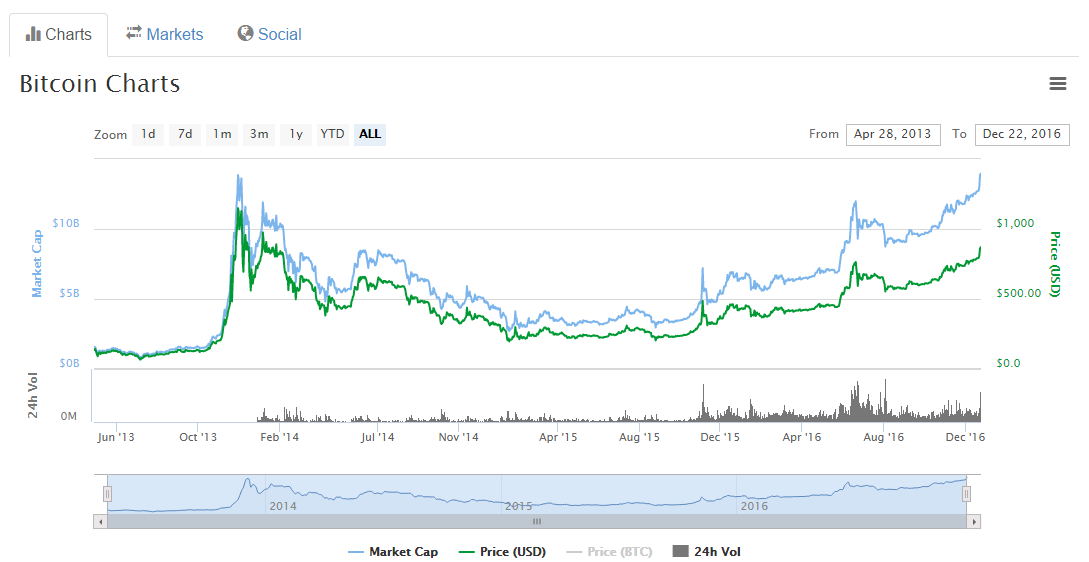The image size is (1089, 562).
Task: Click the Apr '16 axis label
Action: click(801, 437)
